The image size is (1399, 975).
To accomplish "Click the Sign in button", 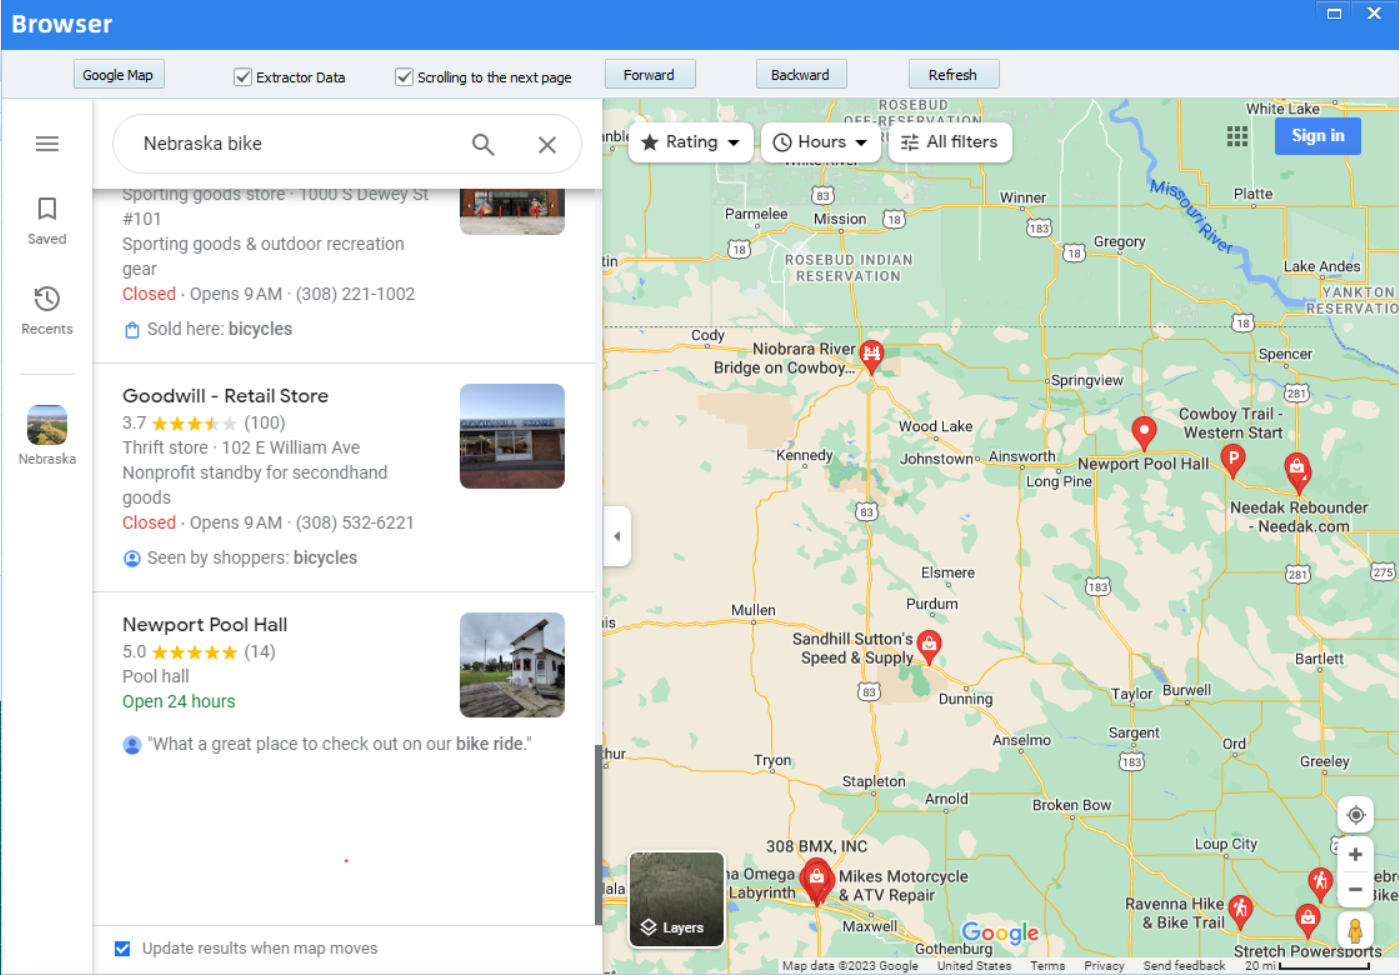I will 1317,136.
